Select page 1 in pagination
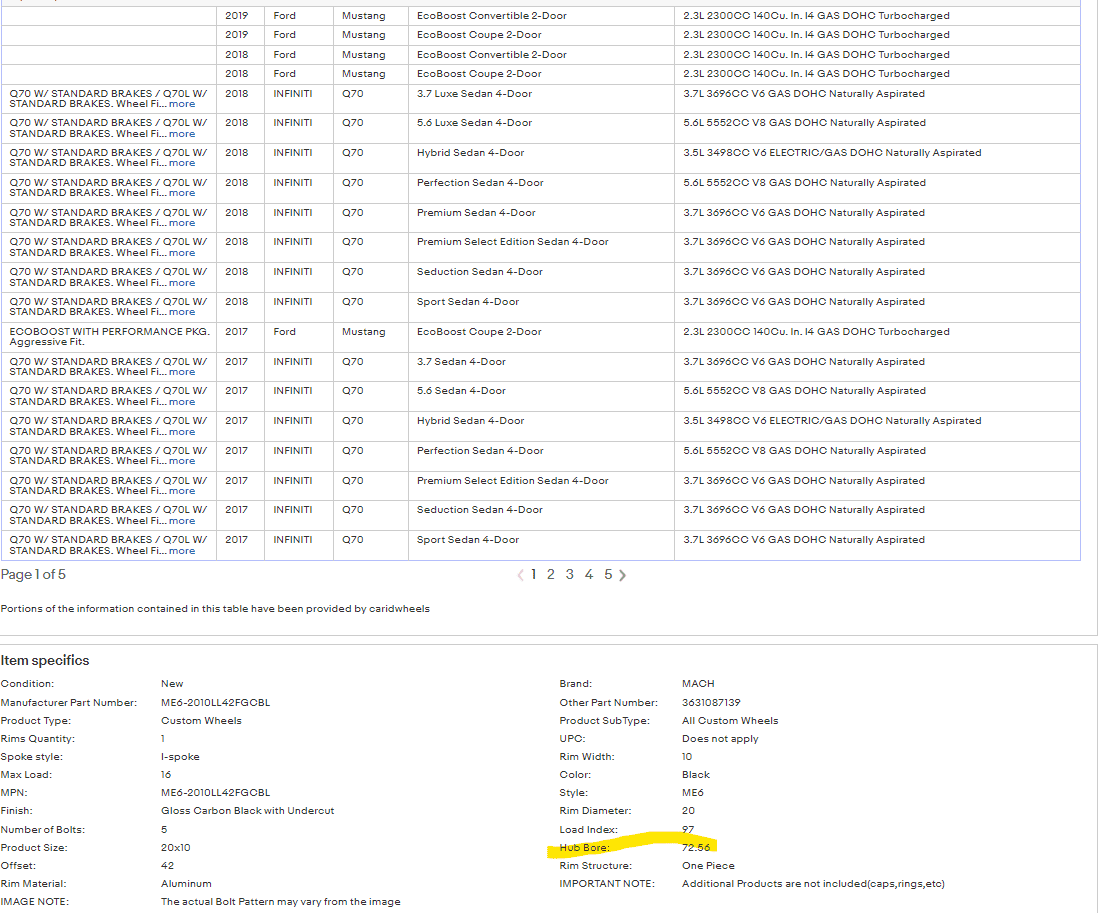The width and height of the screenshot is (1104, 913). pyautogui.click(x=534, y=574)
